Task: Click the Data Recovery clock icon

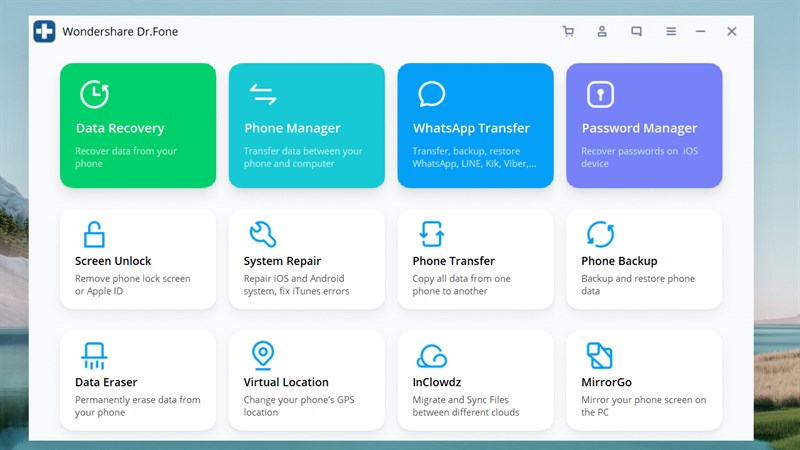Action: 94,94
